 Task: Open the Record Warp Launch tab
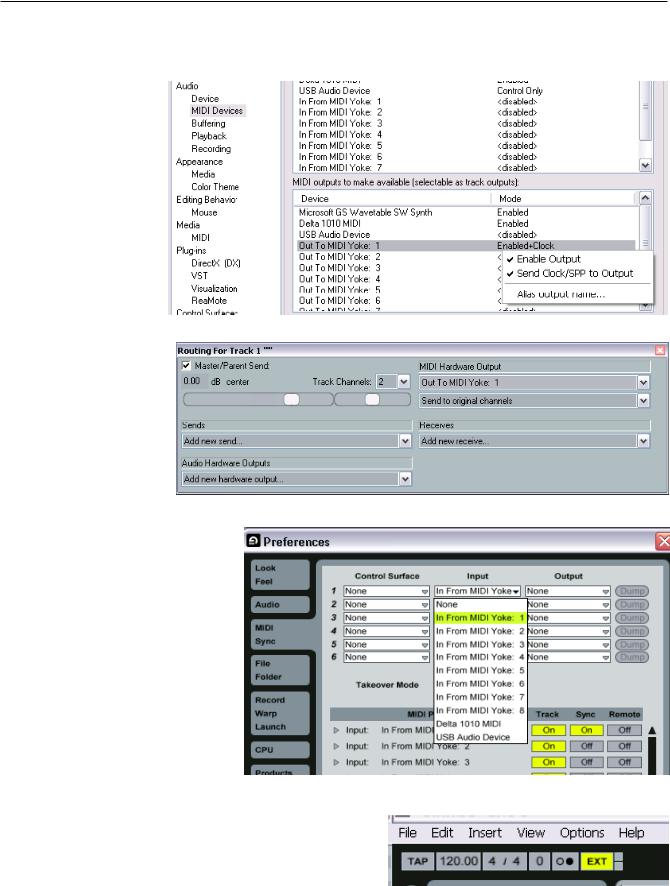pos(280,714)
